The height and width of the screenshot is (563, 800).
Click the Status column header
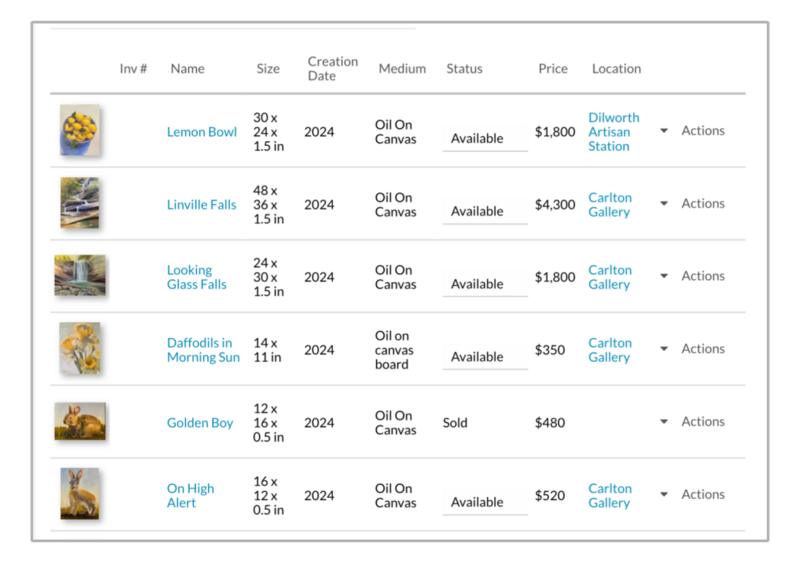[464, 69]
